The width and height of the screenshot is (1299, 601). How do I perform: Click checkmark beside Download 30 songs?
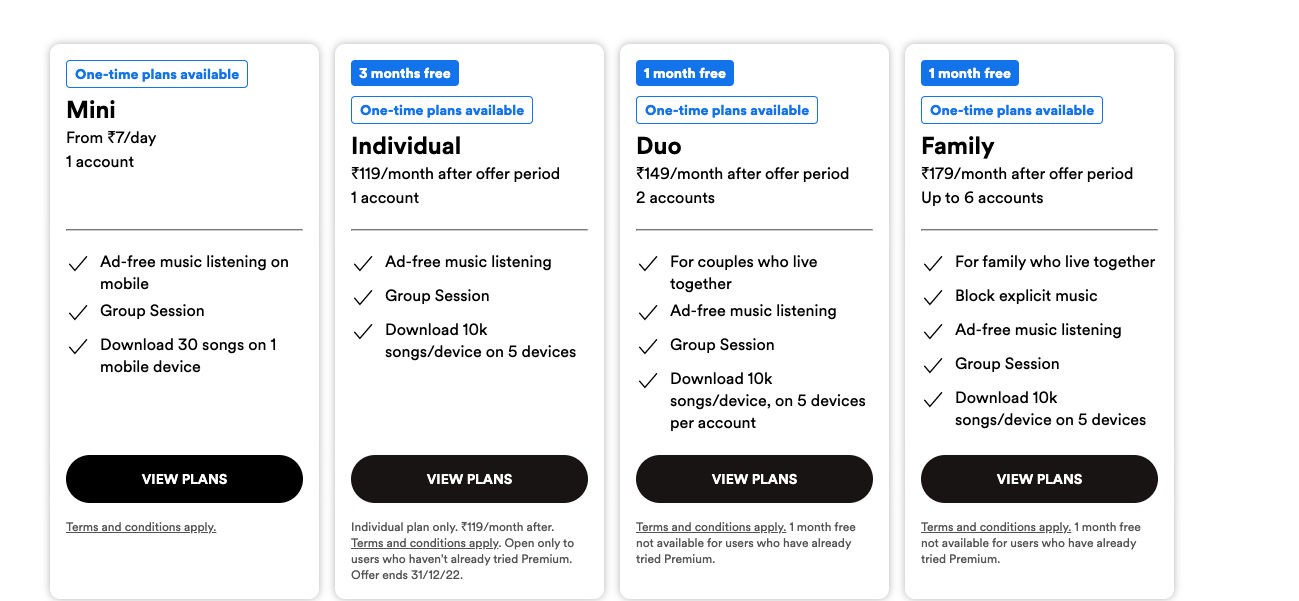[78, 347]
